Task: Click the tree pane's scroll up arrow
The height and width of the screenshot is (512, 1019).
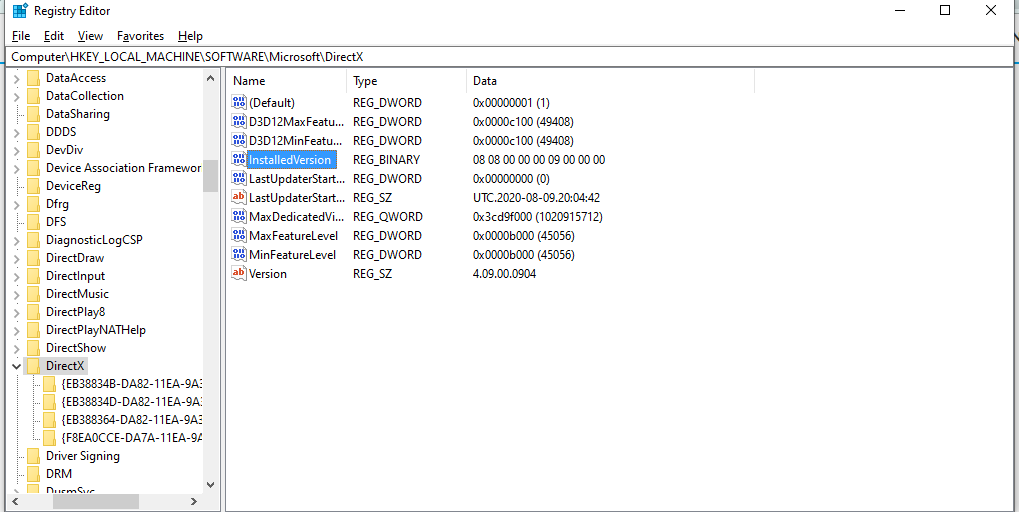Action: 210,78
